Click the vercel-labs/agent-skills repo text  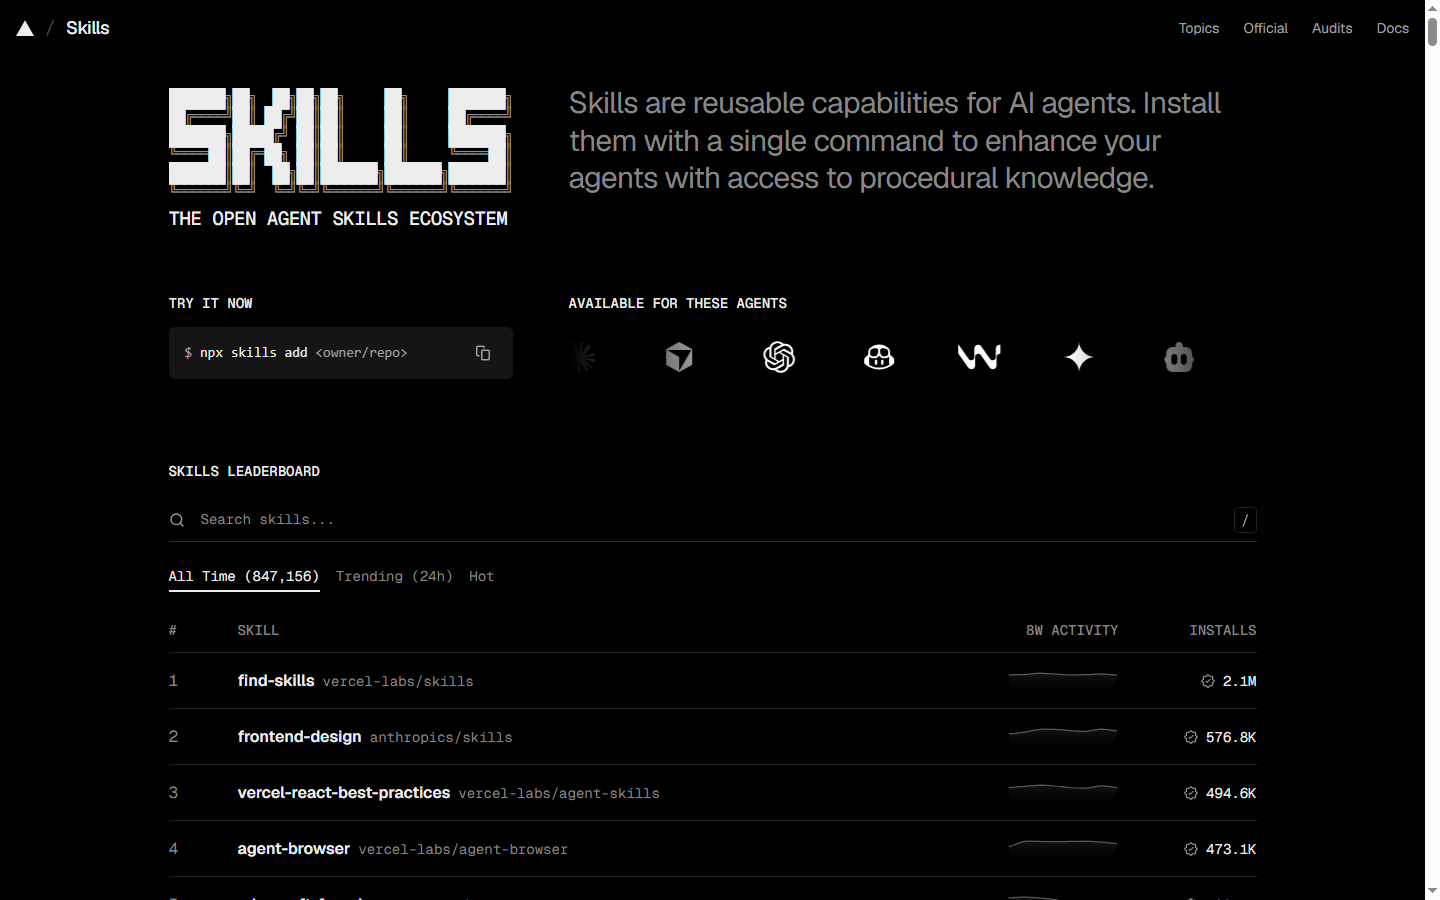point(559,794)
